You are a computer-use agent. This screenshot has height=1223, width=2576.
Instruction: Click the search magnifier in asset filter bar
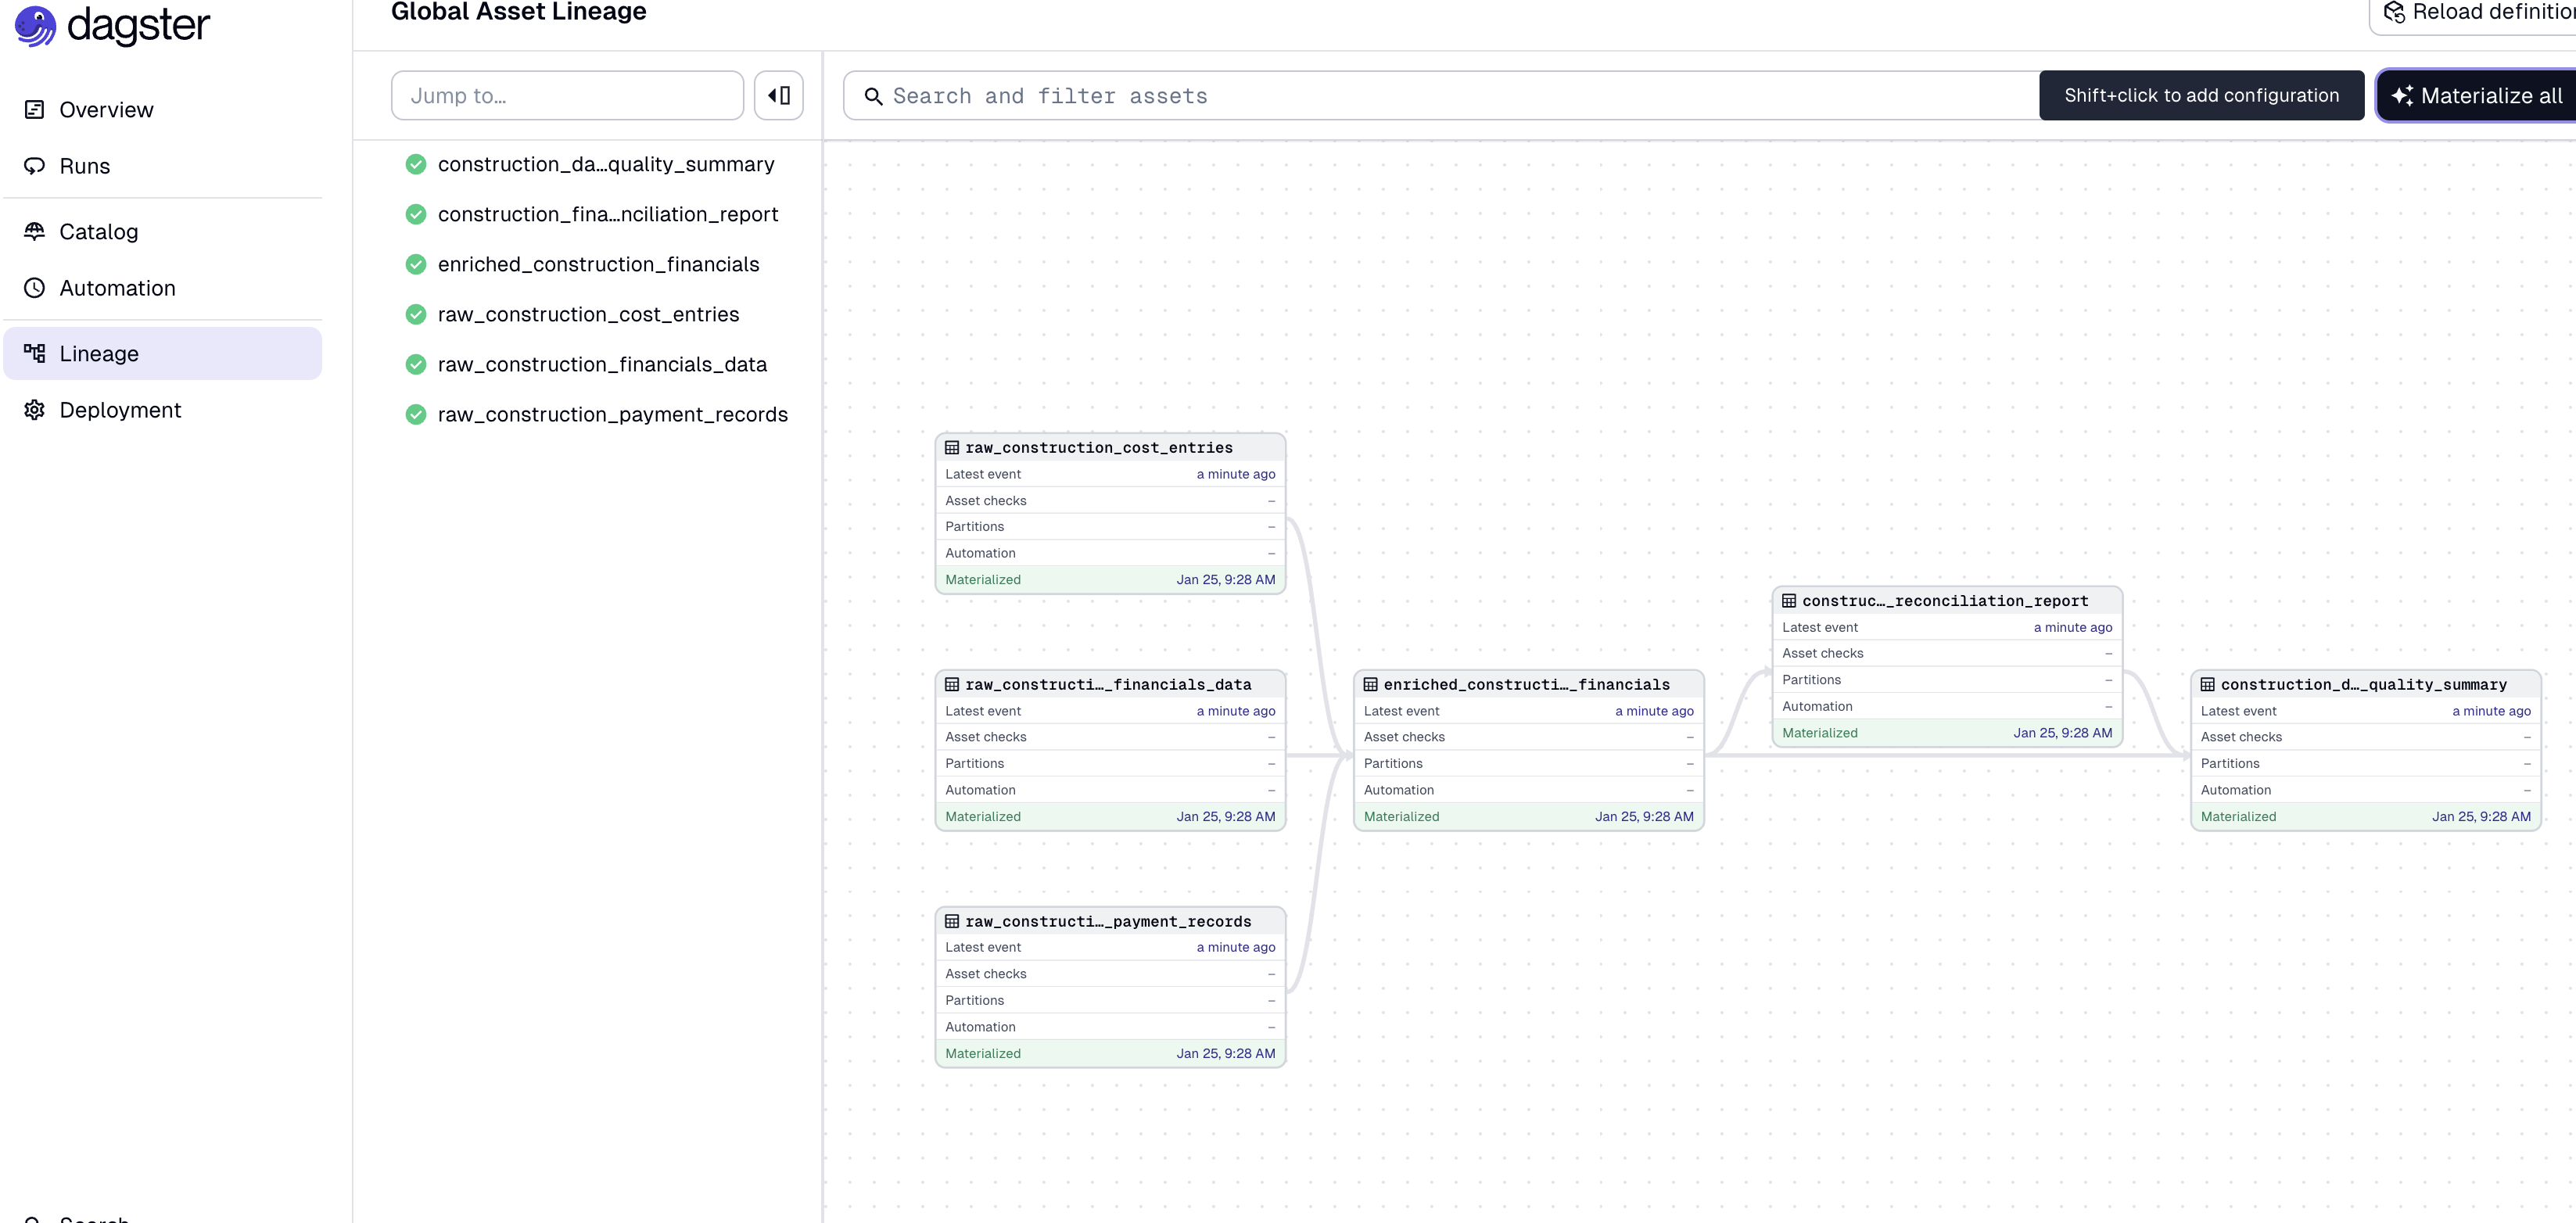tap(873, 95)
